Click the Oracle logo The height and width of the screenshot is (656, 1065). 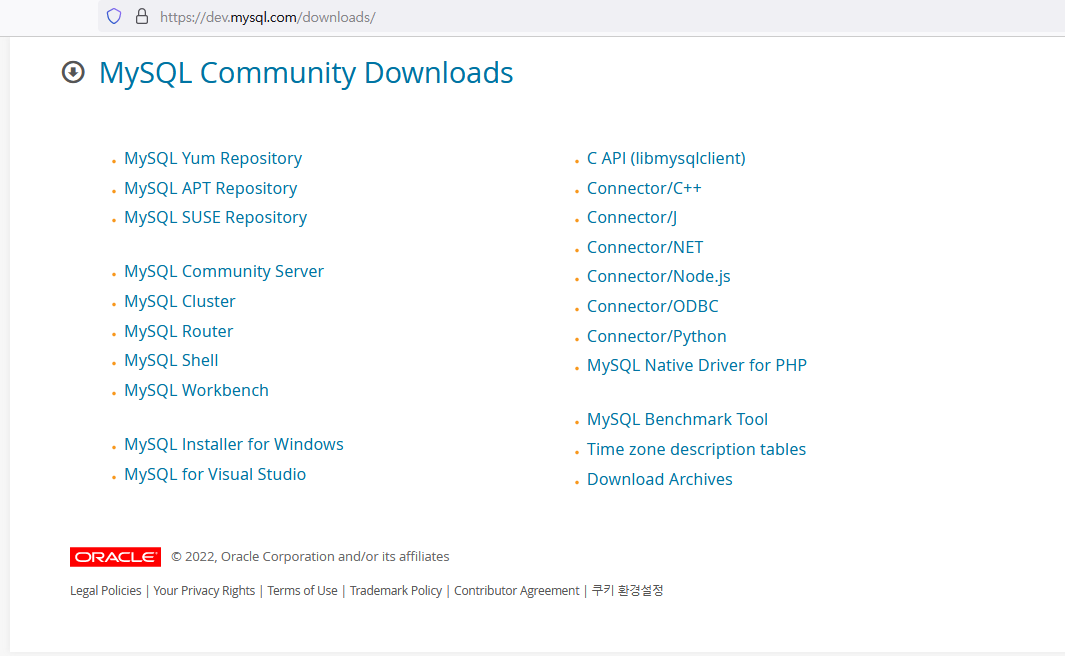coord(115,557)
